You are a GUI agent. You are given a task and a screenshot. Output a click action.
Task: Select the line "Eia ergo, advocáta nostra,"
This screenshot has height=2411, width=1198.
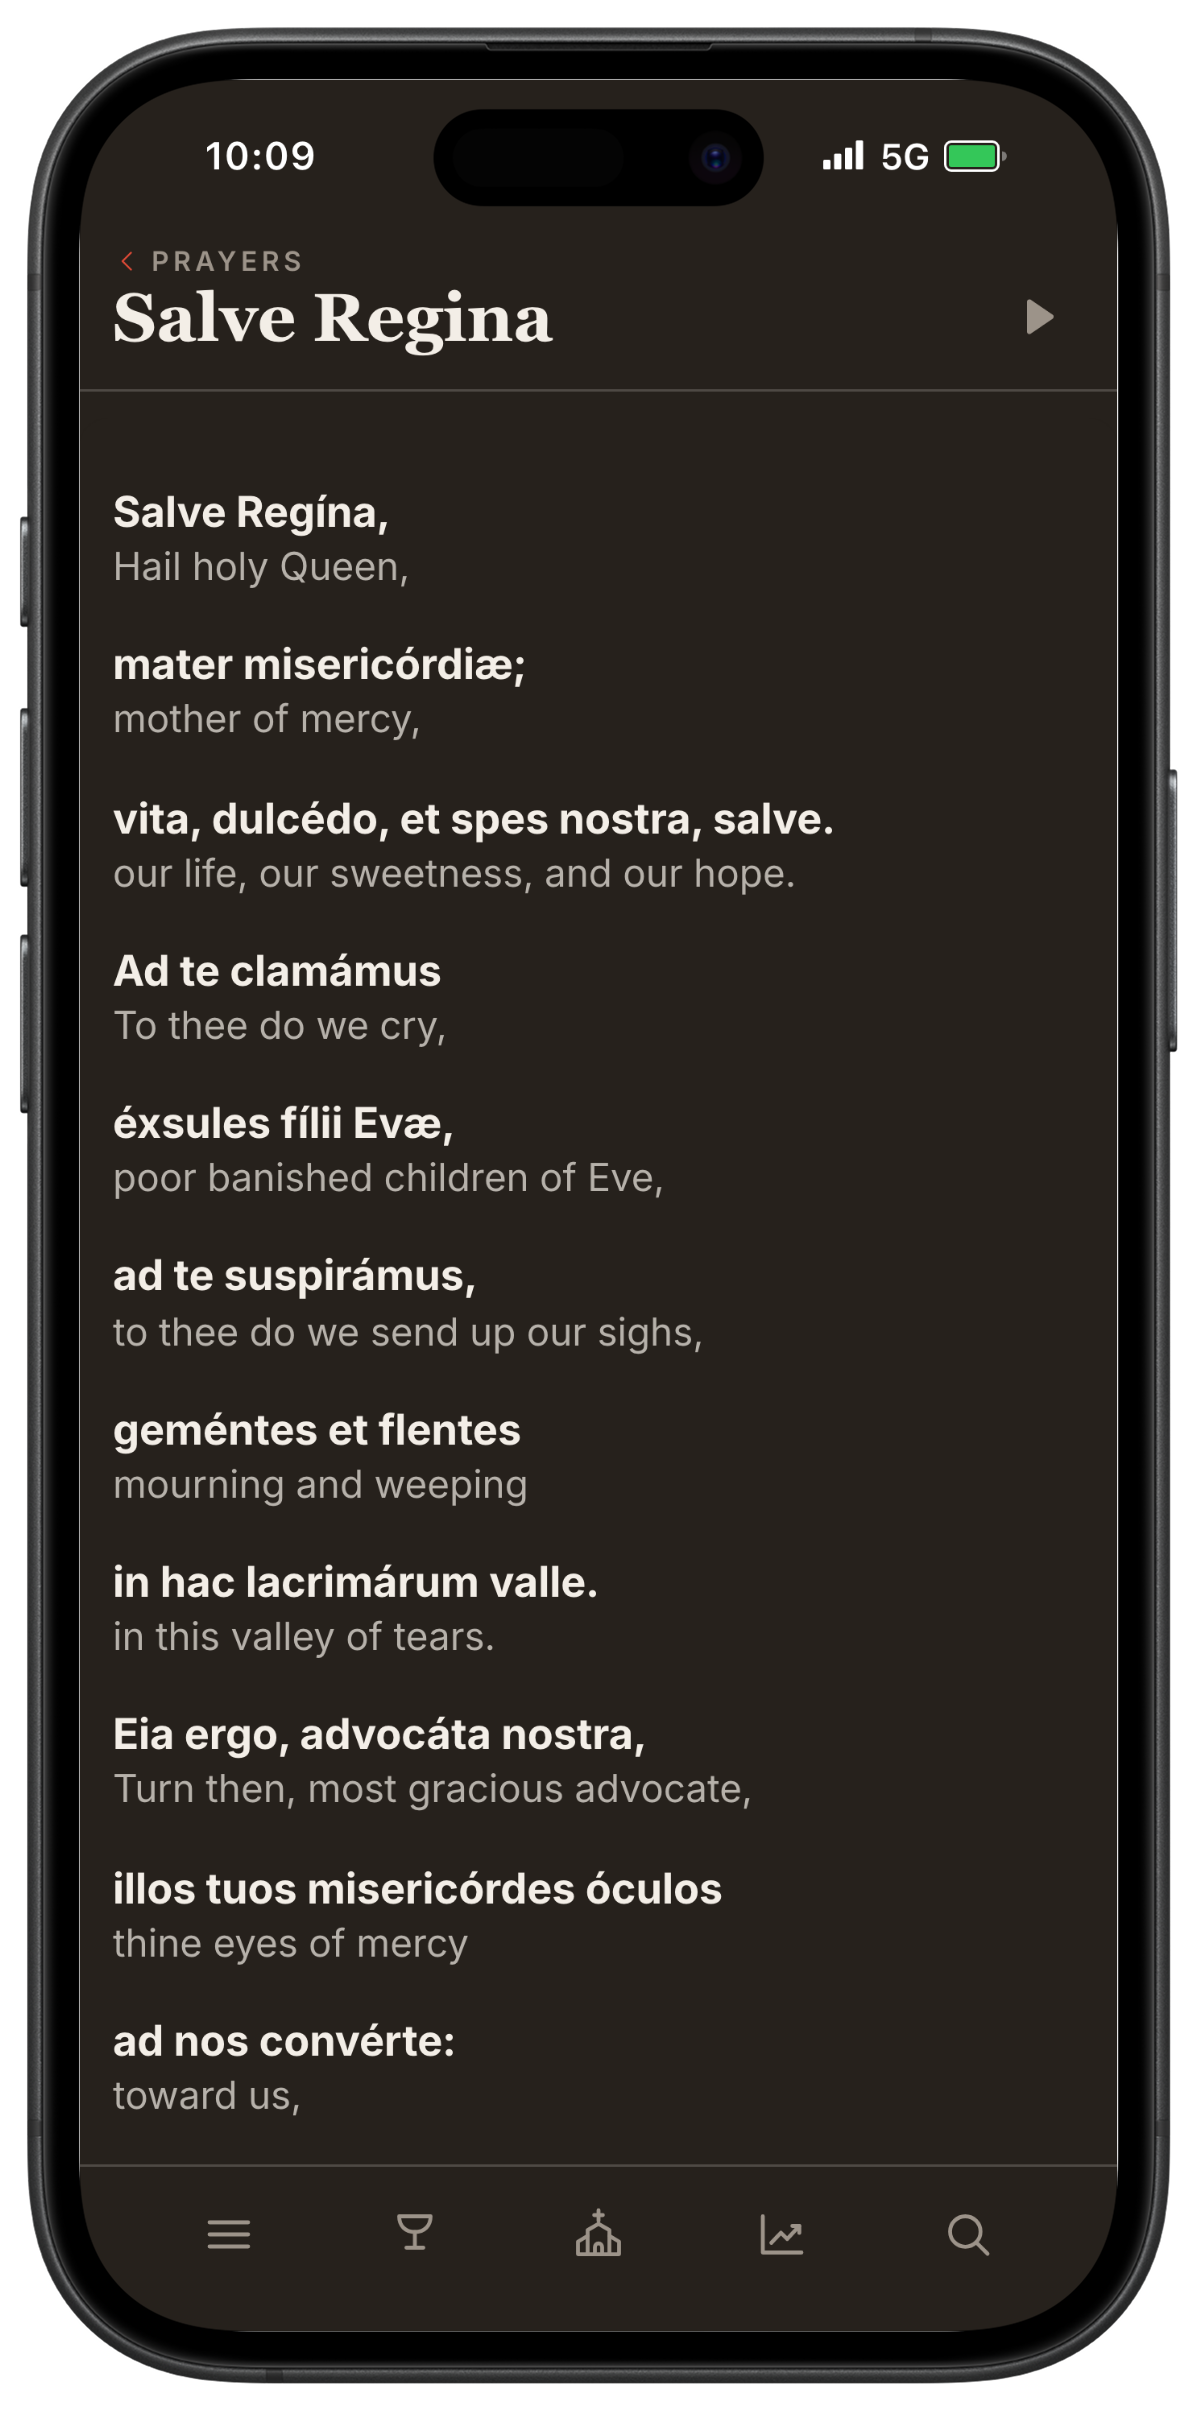(x=379, y=1735)
